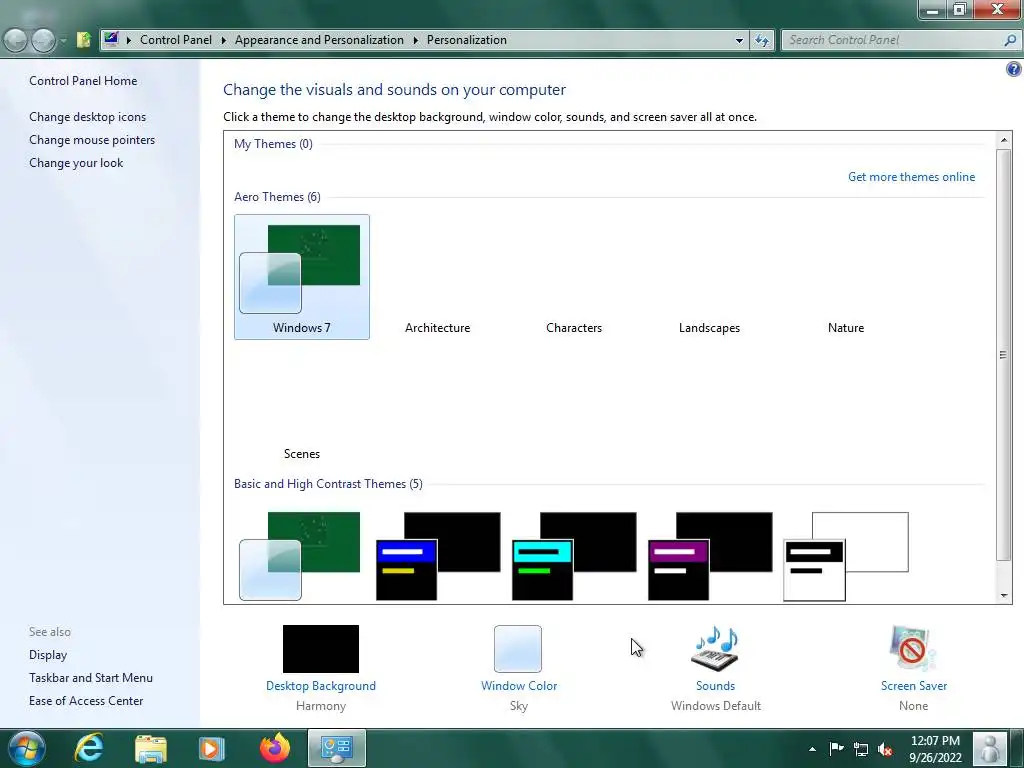Launch Firefox from taskbar
Viewport: 1024px width, 768px height.
(275, 748)
